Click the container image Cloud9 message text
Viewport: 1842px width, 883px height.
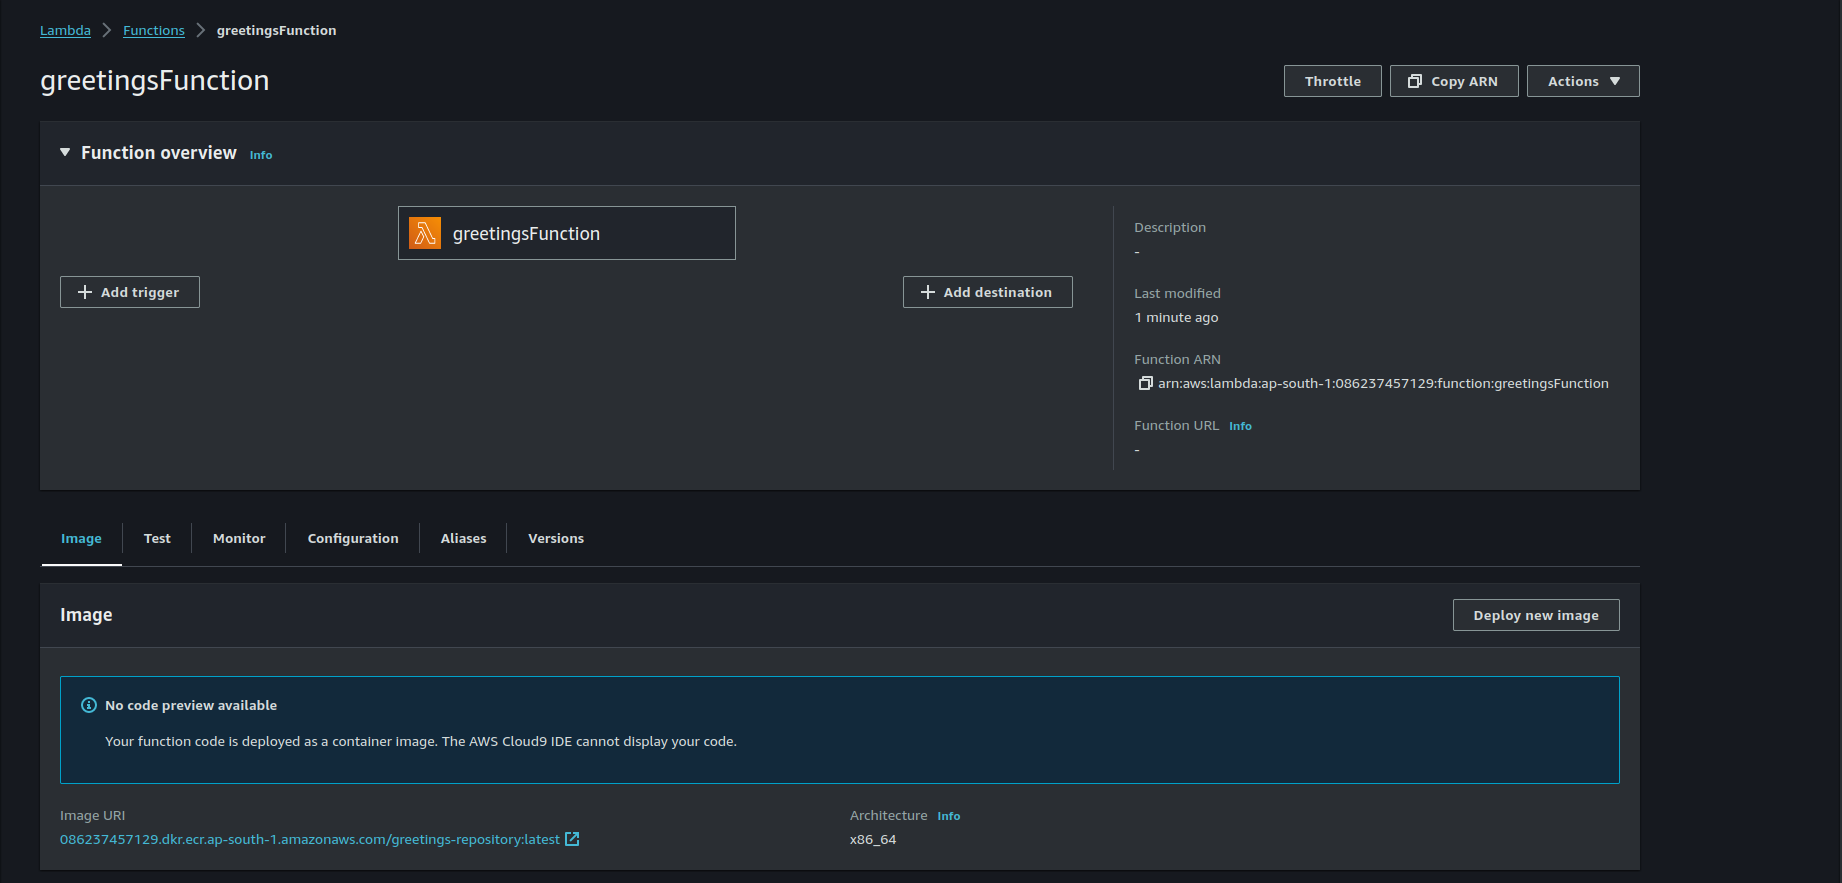(x=421, y=741)
